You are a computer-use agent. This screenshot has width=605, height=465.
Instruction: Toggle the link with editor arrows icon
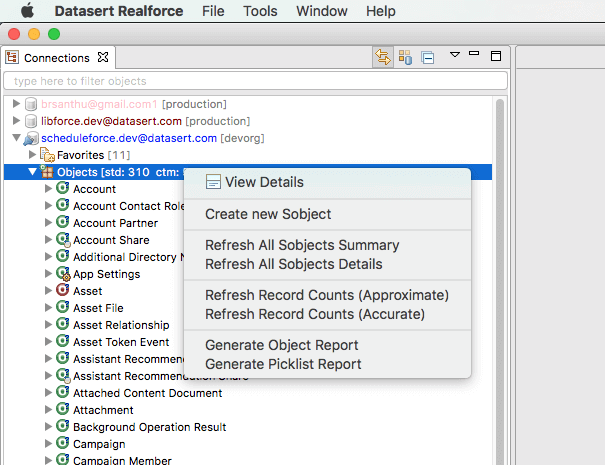pos(383,57)
